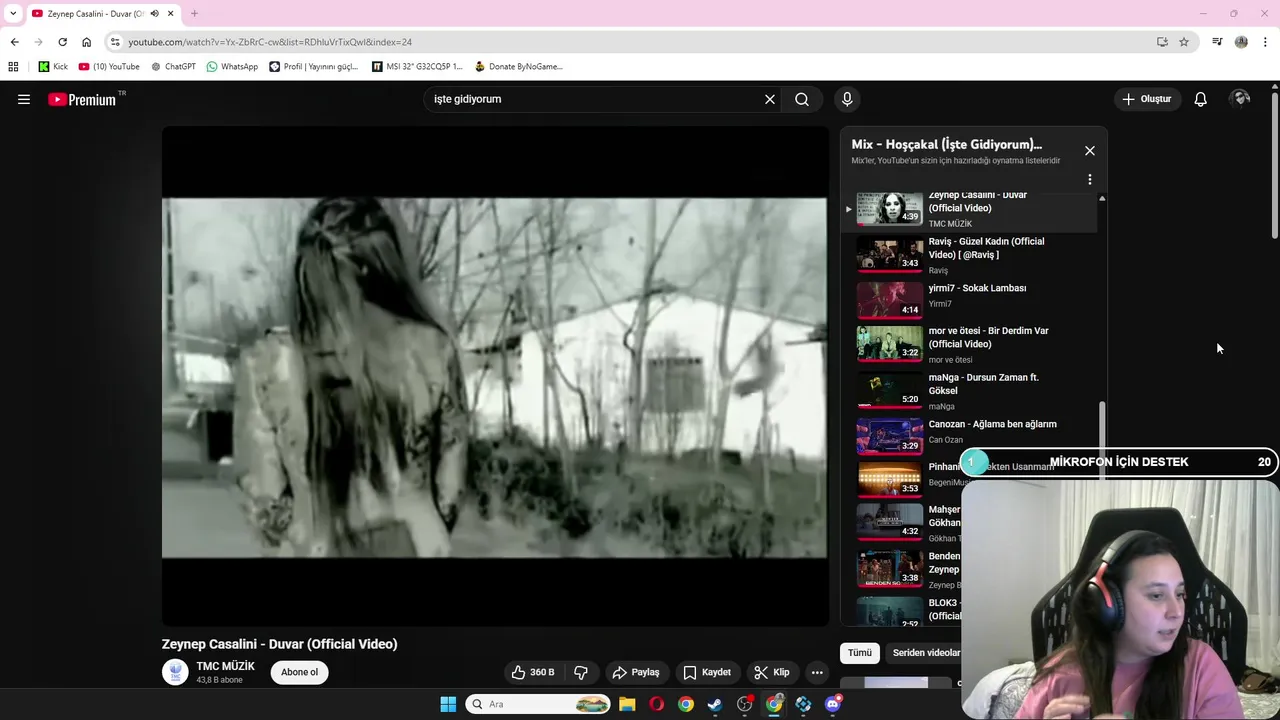Expand tab search dropdown arrow
1280x720 pixels.
pos(12,14)
